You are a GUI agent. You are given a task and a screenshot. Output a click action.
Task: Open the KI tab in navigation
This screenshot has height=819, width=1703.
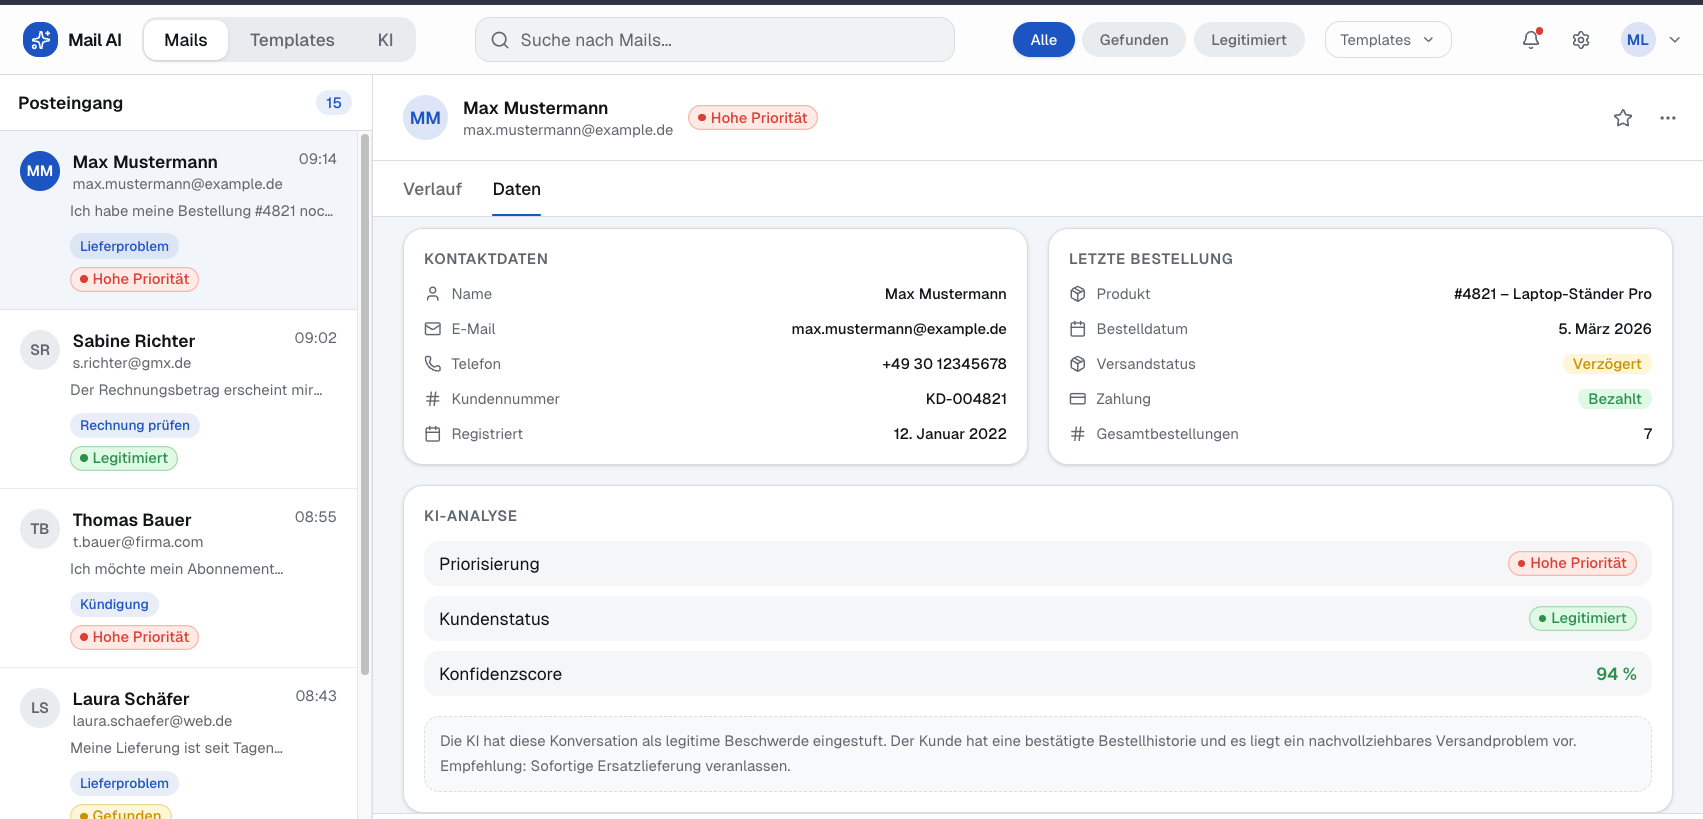click(x=385, y=40)
